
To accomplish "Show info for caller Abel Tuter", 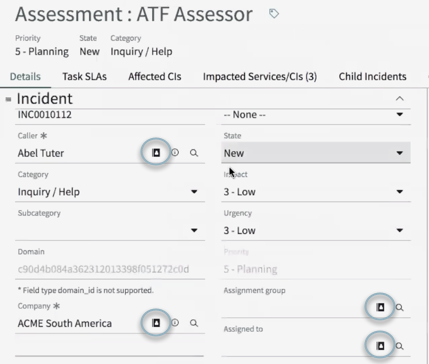I will click(175, 153).
